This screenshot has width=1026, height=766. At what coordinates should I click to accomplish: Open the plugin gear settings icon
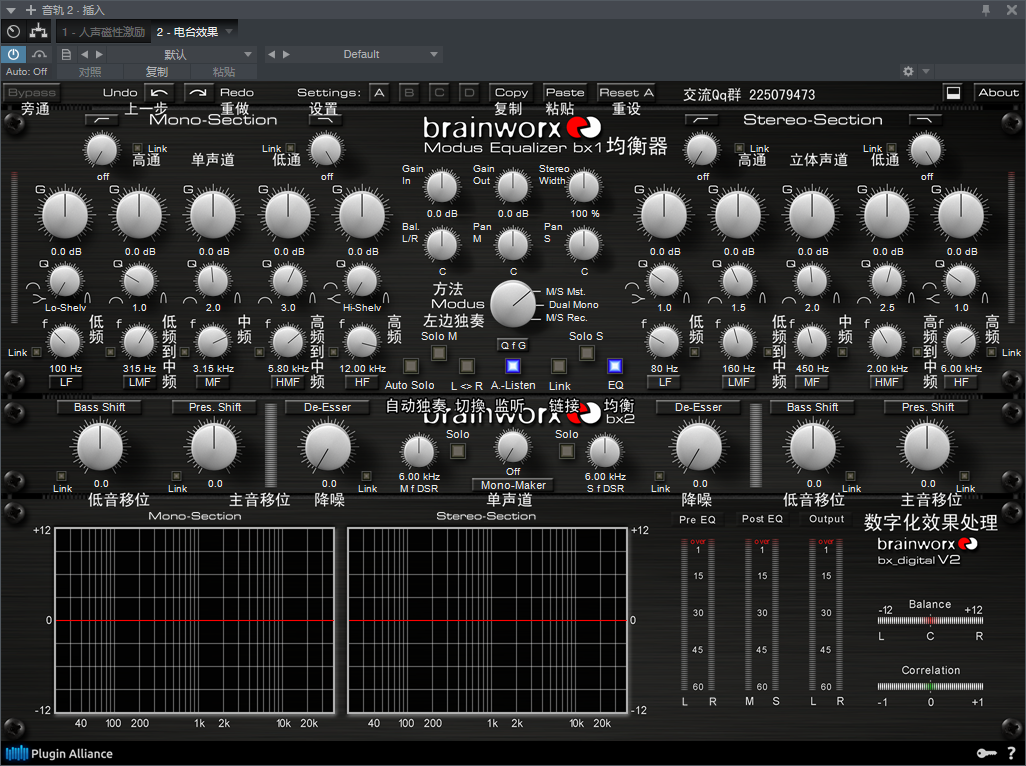coord(908,71)
